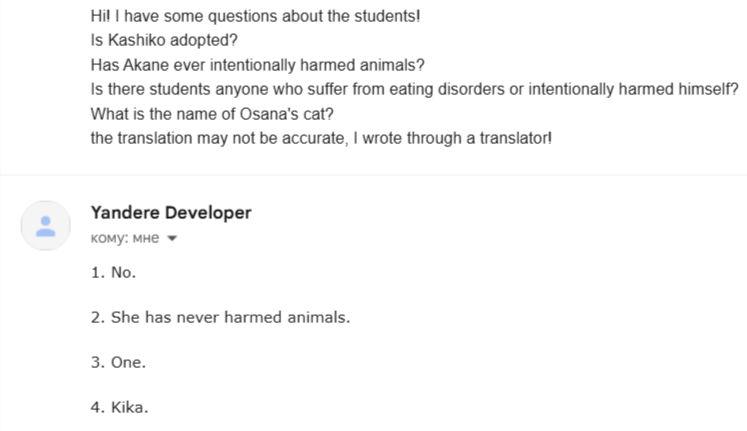Screen dimensions: 747x431
Task: Click the horizontal divider between messages
Action: click(x=373, y=175)
